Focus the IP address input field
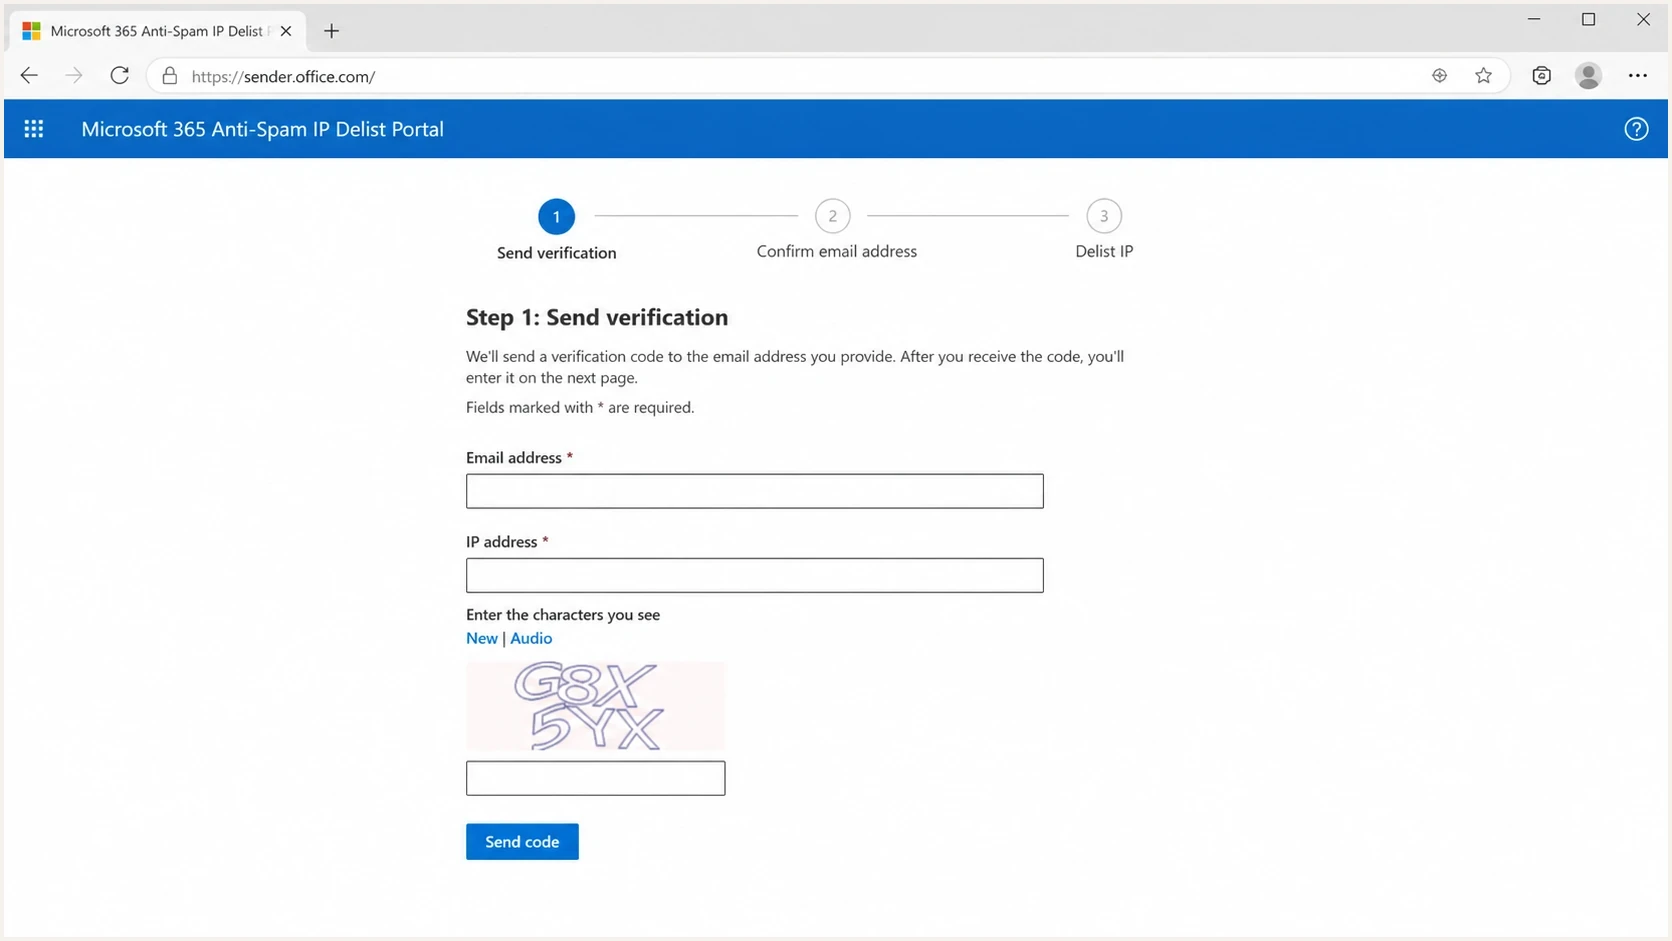 pos(754,575)
